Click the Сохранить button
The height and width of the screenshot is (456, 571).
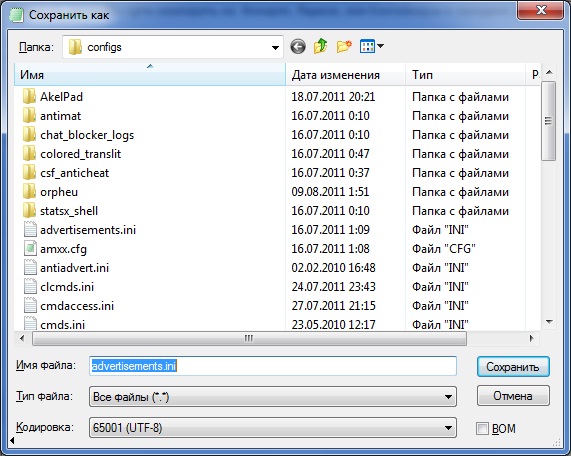point(513,366)
